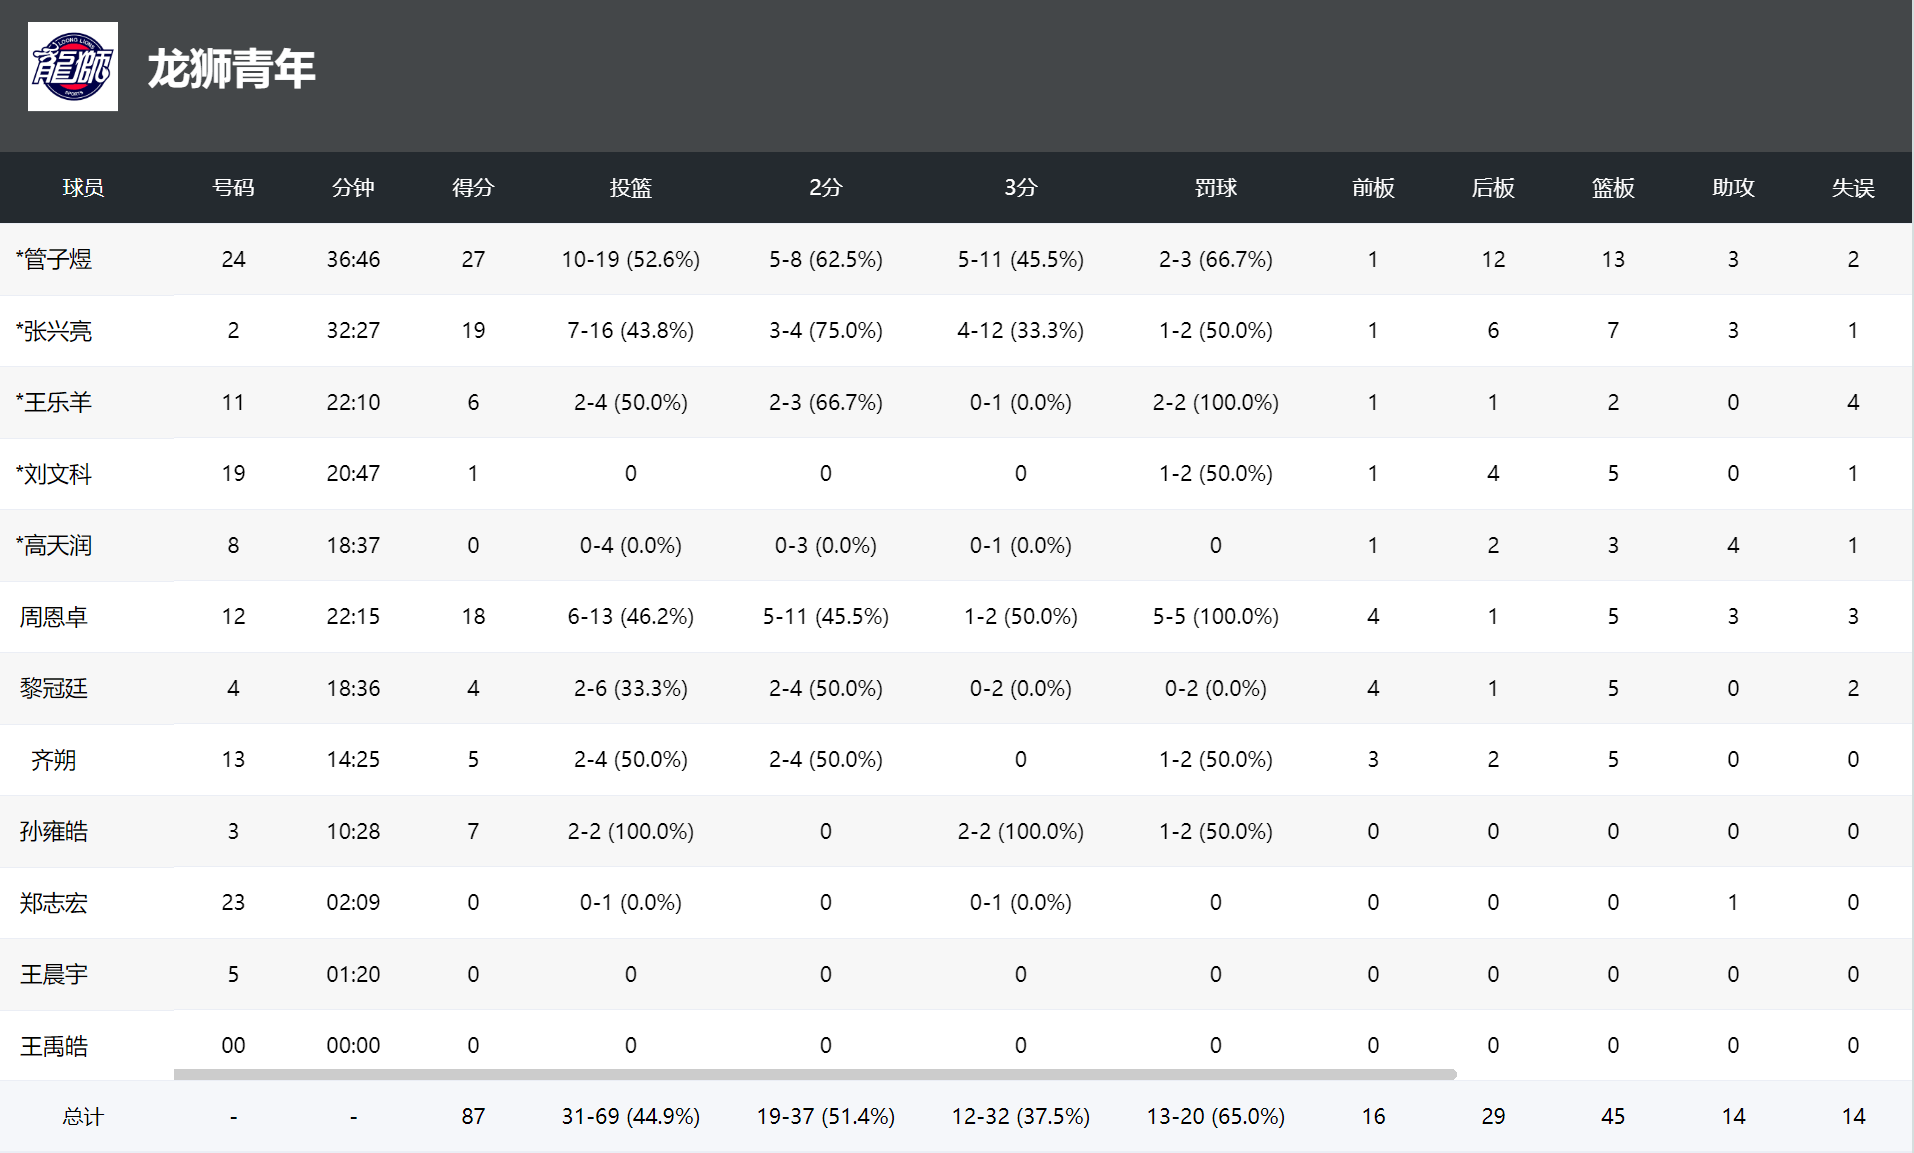1914x1153 pixels.
Task: Click the 篮板 column header
Action: (1613, 188)
